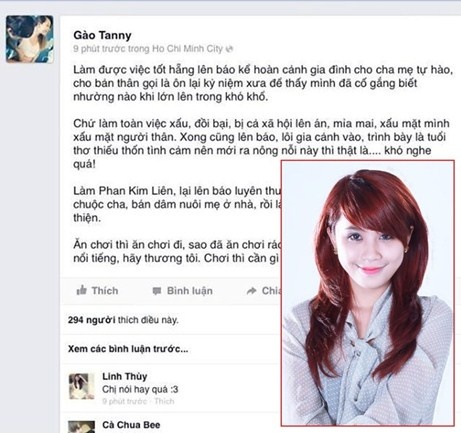Click the share arrow icon
Screen dimensions: 461x433
(x=251, y=291)
